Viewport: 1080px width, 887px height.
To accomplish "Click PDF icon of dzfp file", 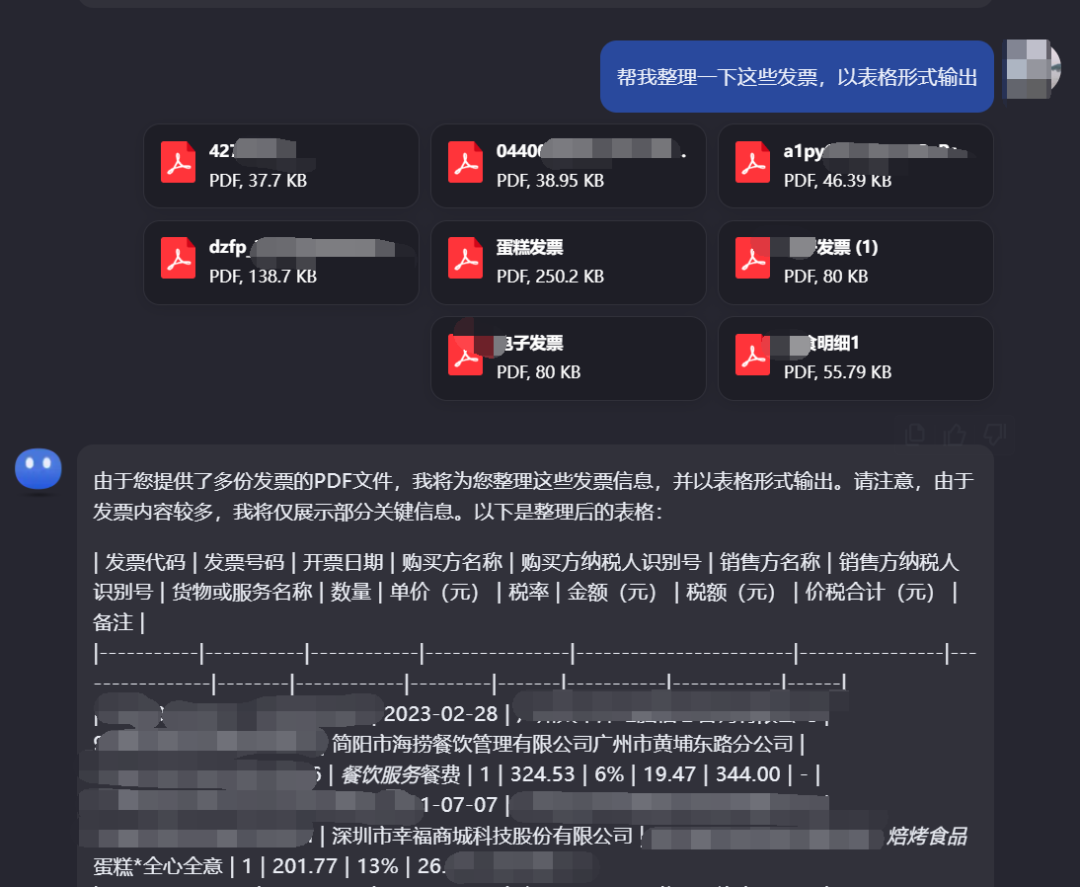I will click(178, 258).
